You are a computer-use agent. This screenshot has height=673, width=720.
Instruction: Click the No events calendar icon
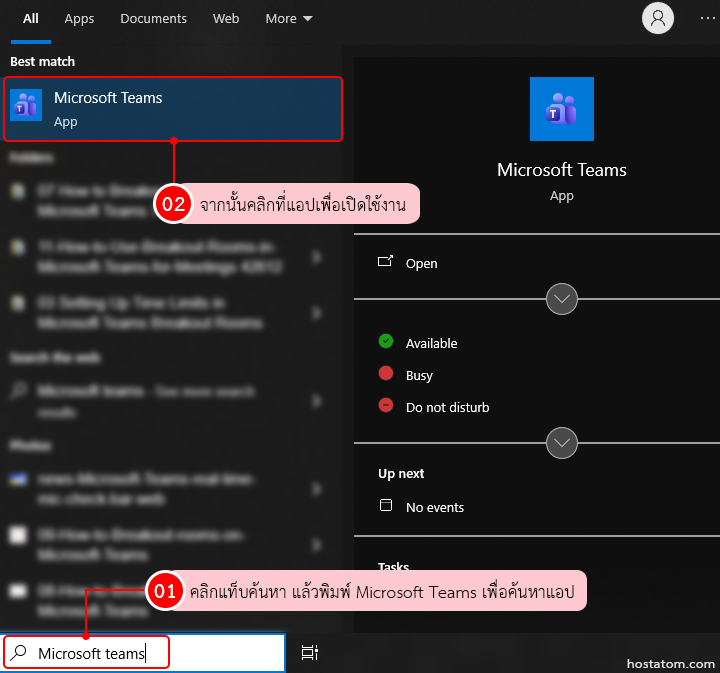coord(386,505)
